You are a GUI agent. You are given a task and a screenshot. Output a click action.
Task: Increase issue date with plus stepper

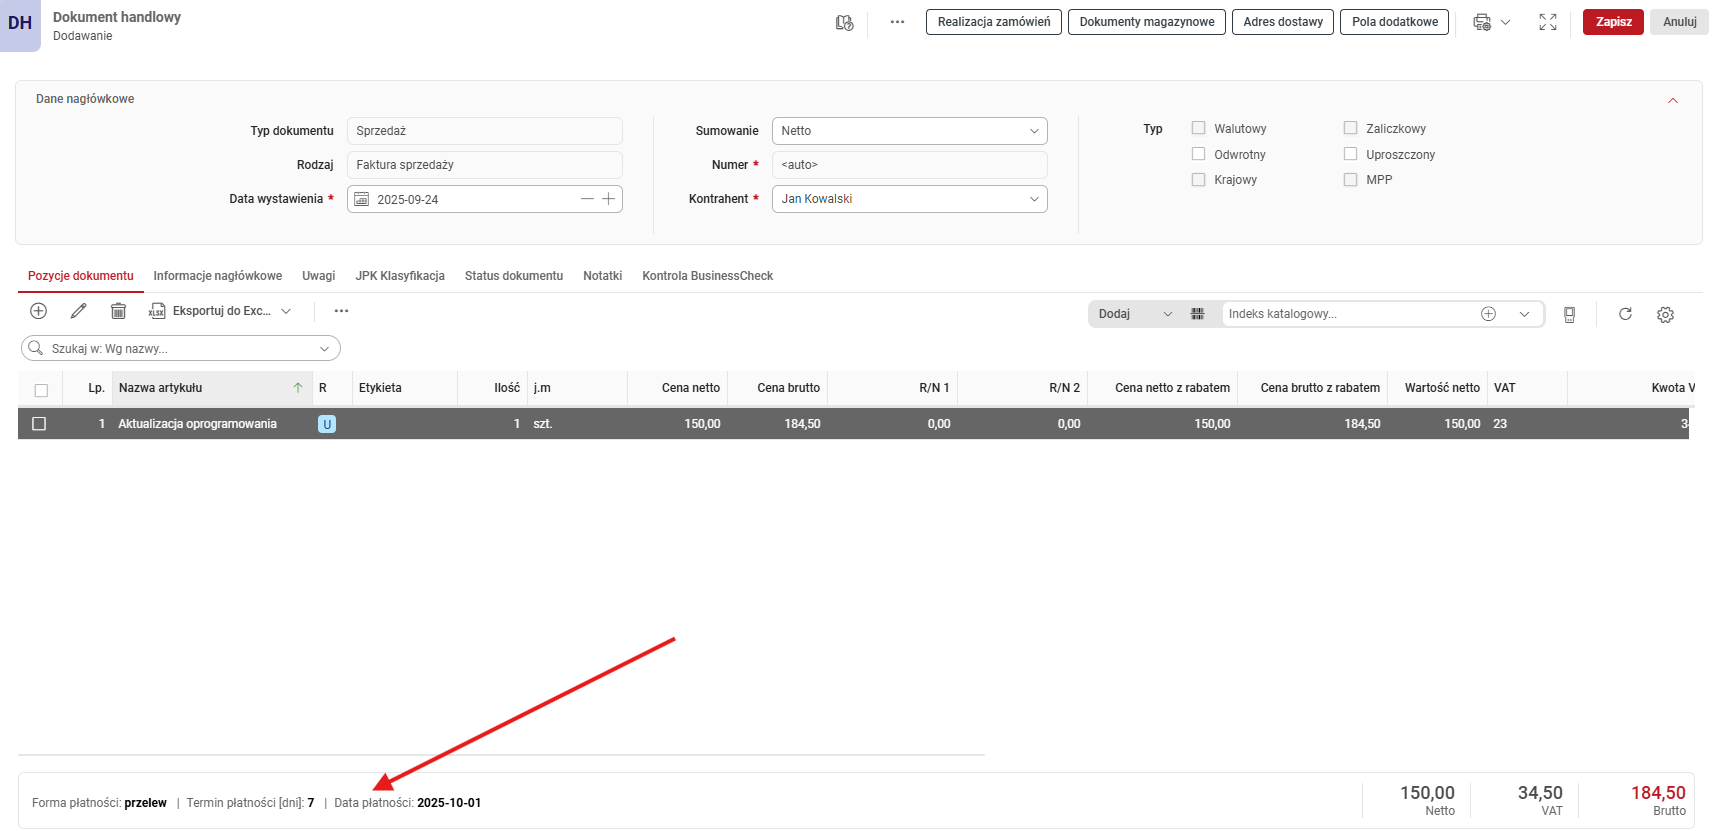[608, 199]
